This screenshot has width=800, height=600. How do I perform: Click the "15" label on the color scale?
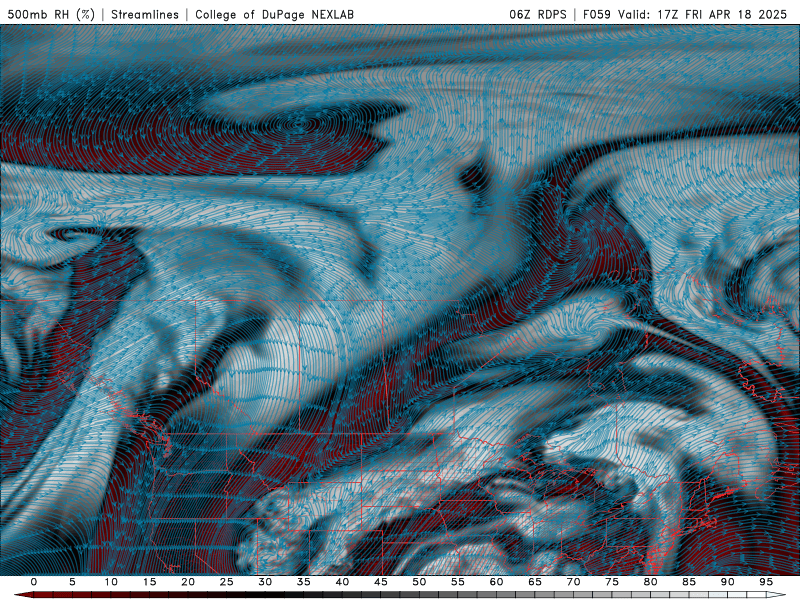(149, 582)
